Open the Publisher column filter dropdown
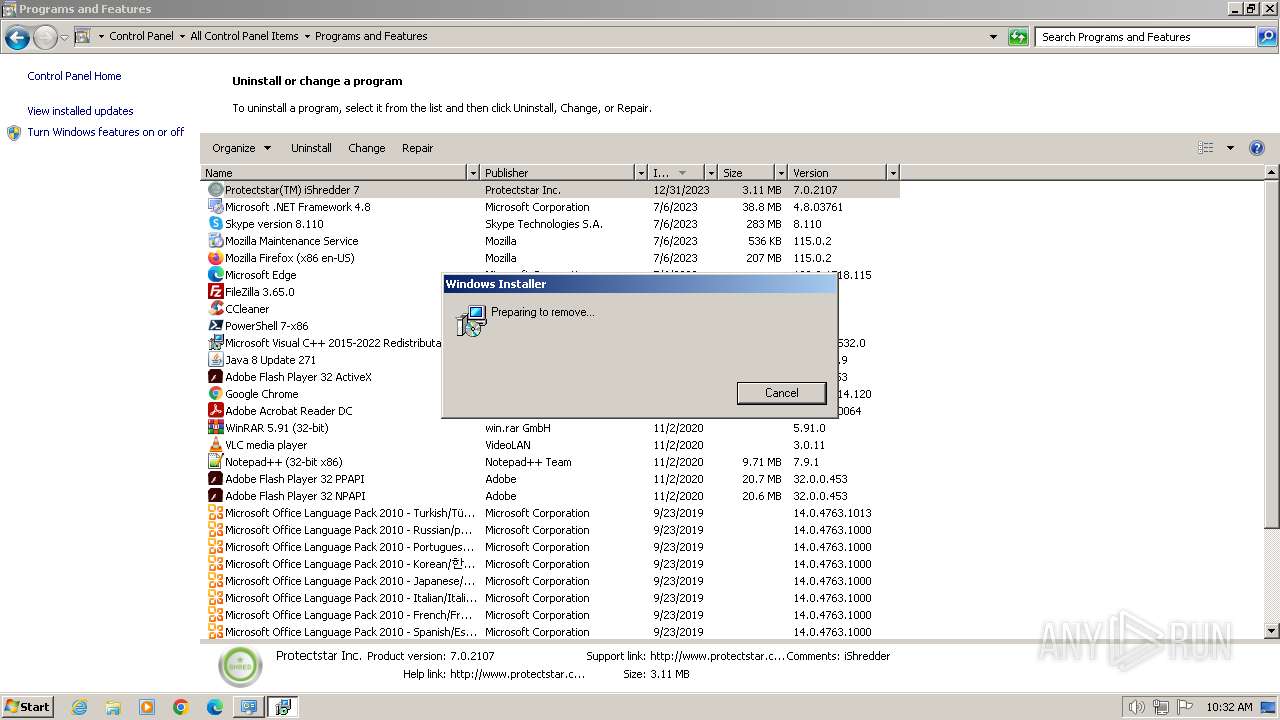 [640, 173]
